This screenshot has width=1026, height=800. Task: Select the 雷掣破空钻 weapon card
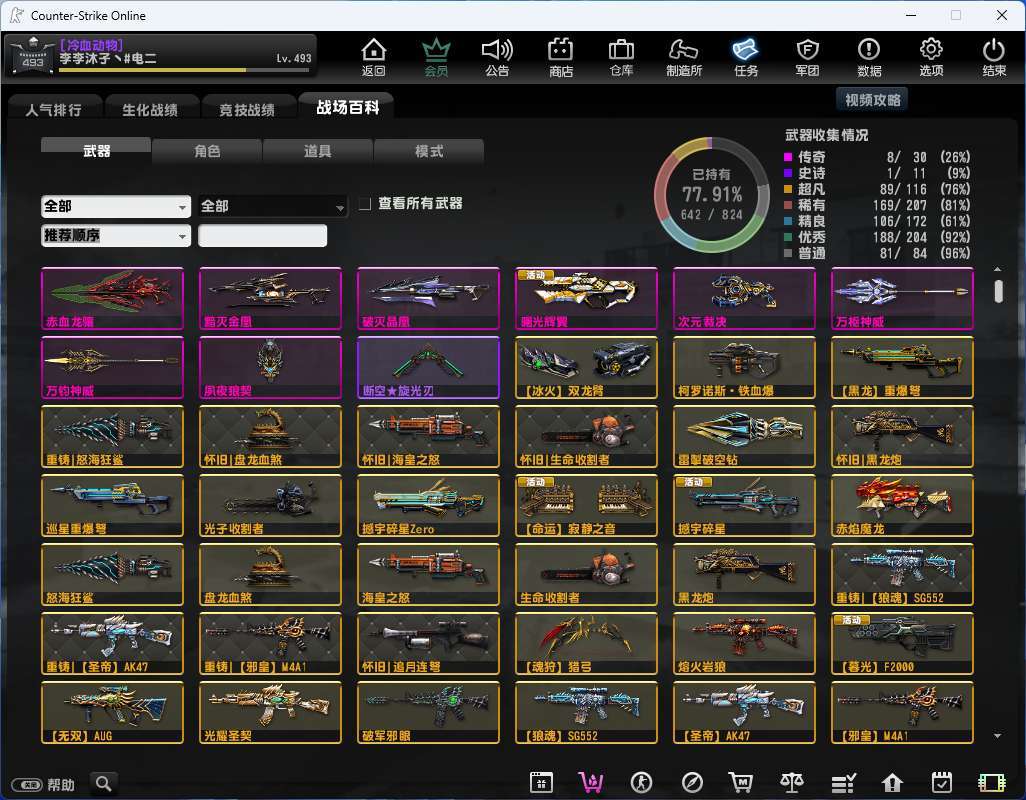[x=745, y=436]
